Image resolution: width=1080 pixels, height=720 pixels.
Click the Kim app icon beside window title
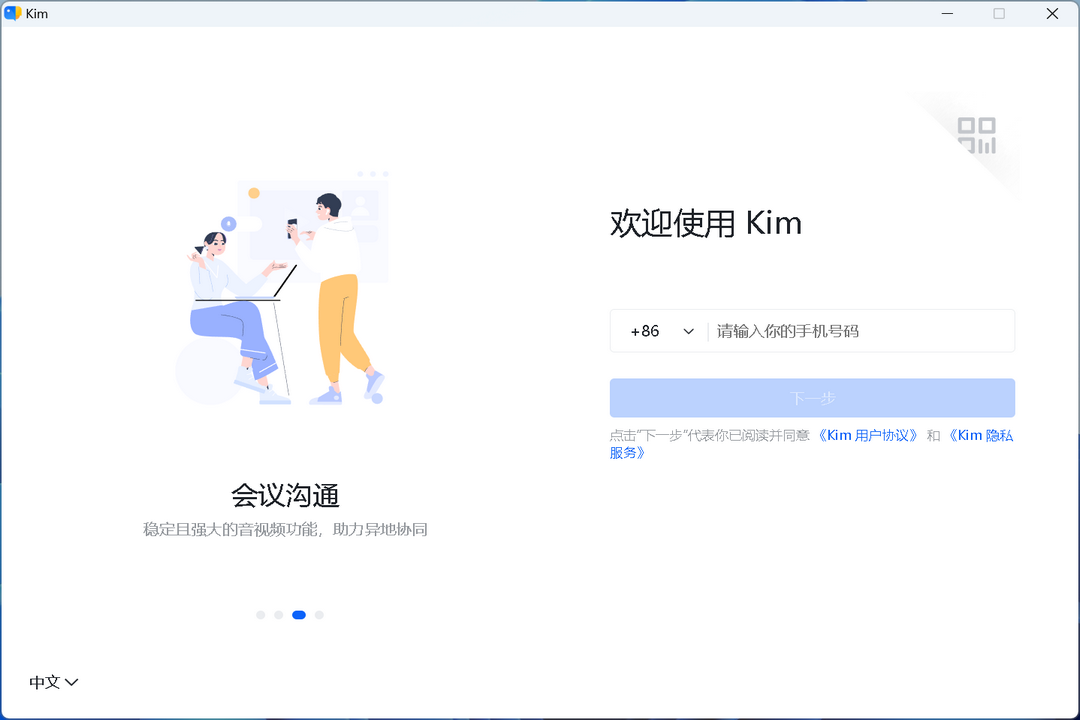pos(14,13)
